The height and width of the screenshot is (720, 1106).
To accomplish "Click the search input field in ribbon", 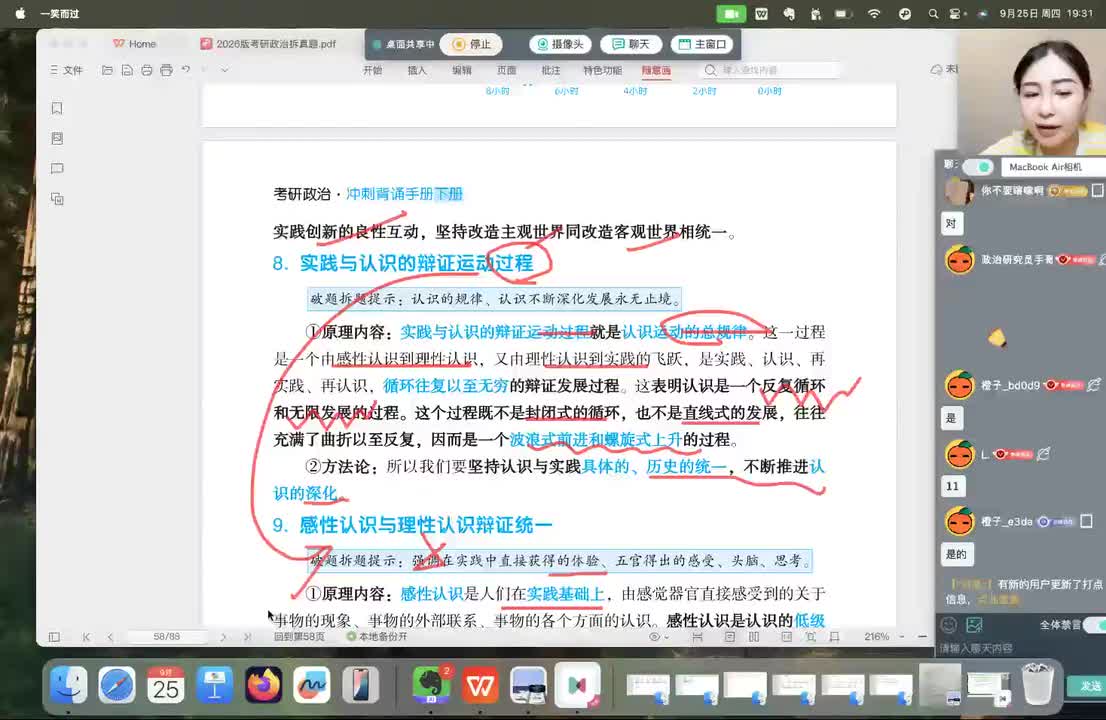I will [x=772, y=70].
